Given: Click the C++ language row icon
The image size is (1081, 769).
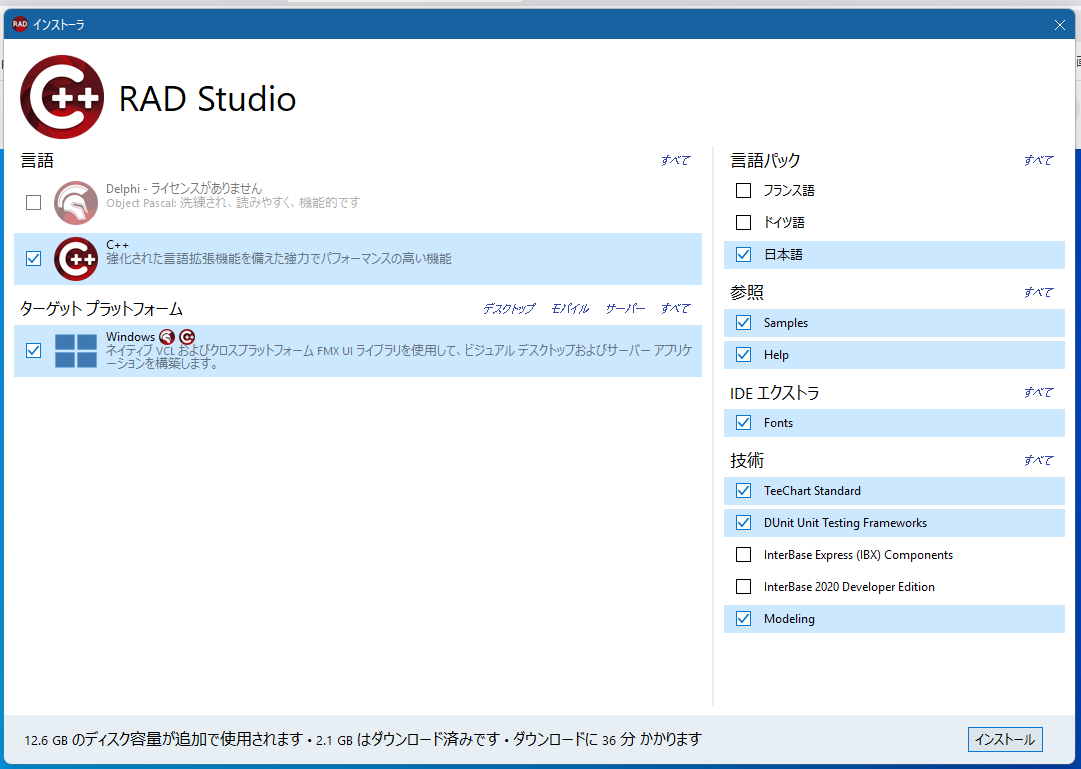Looking at the screenshot, I should (x=76, y=259).
